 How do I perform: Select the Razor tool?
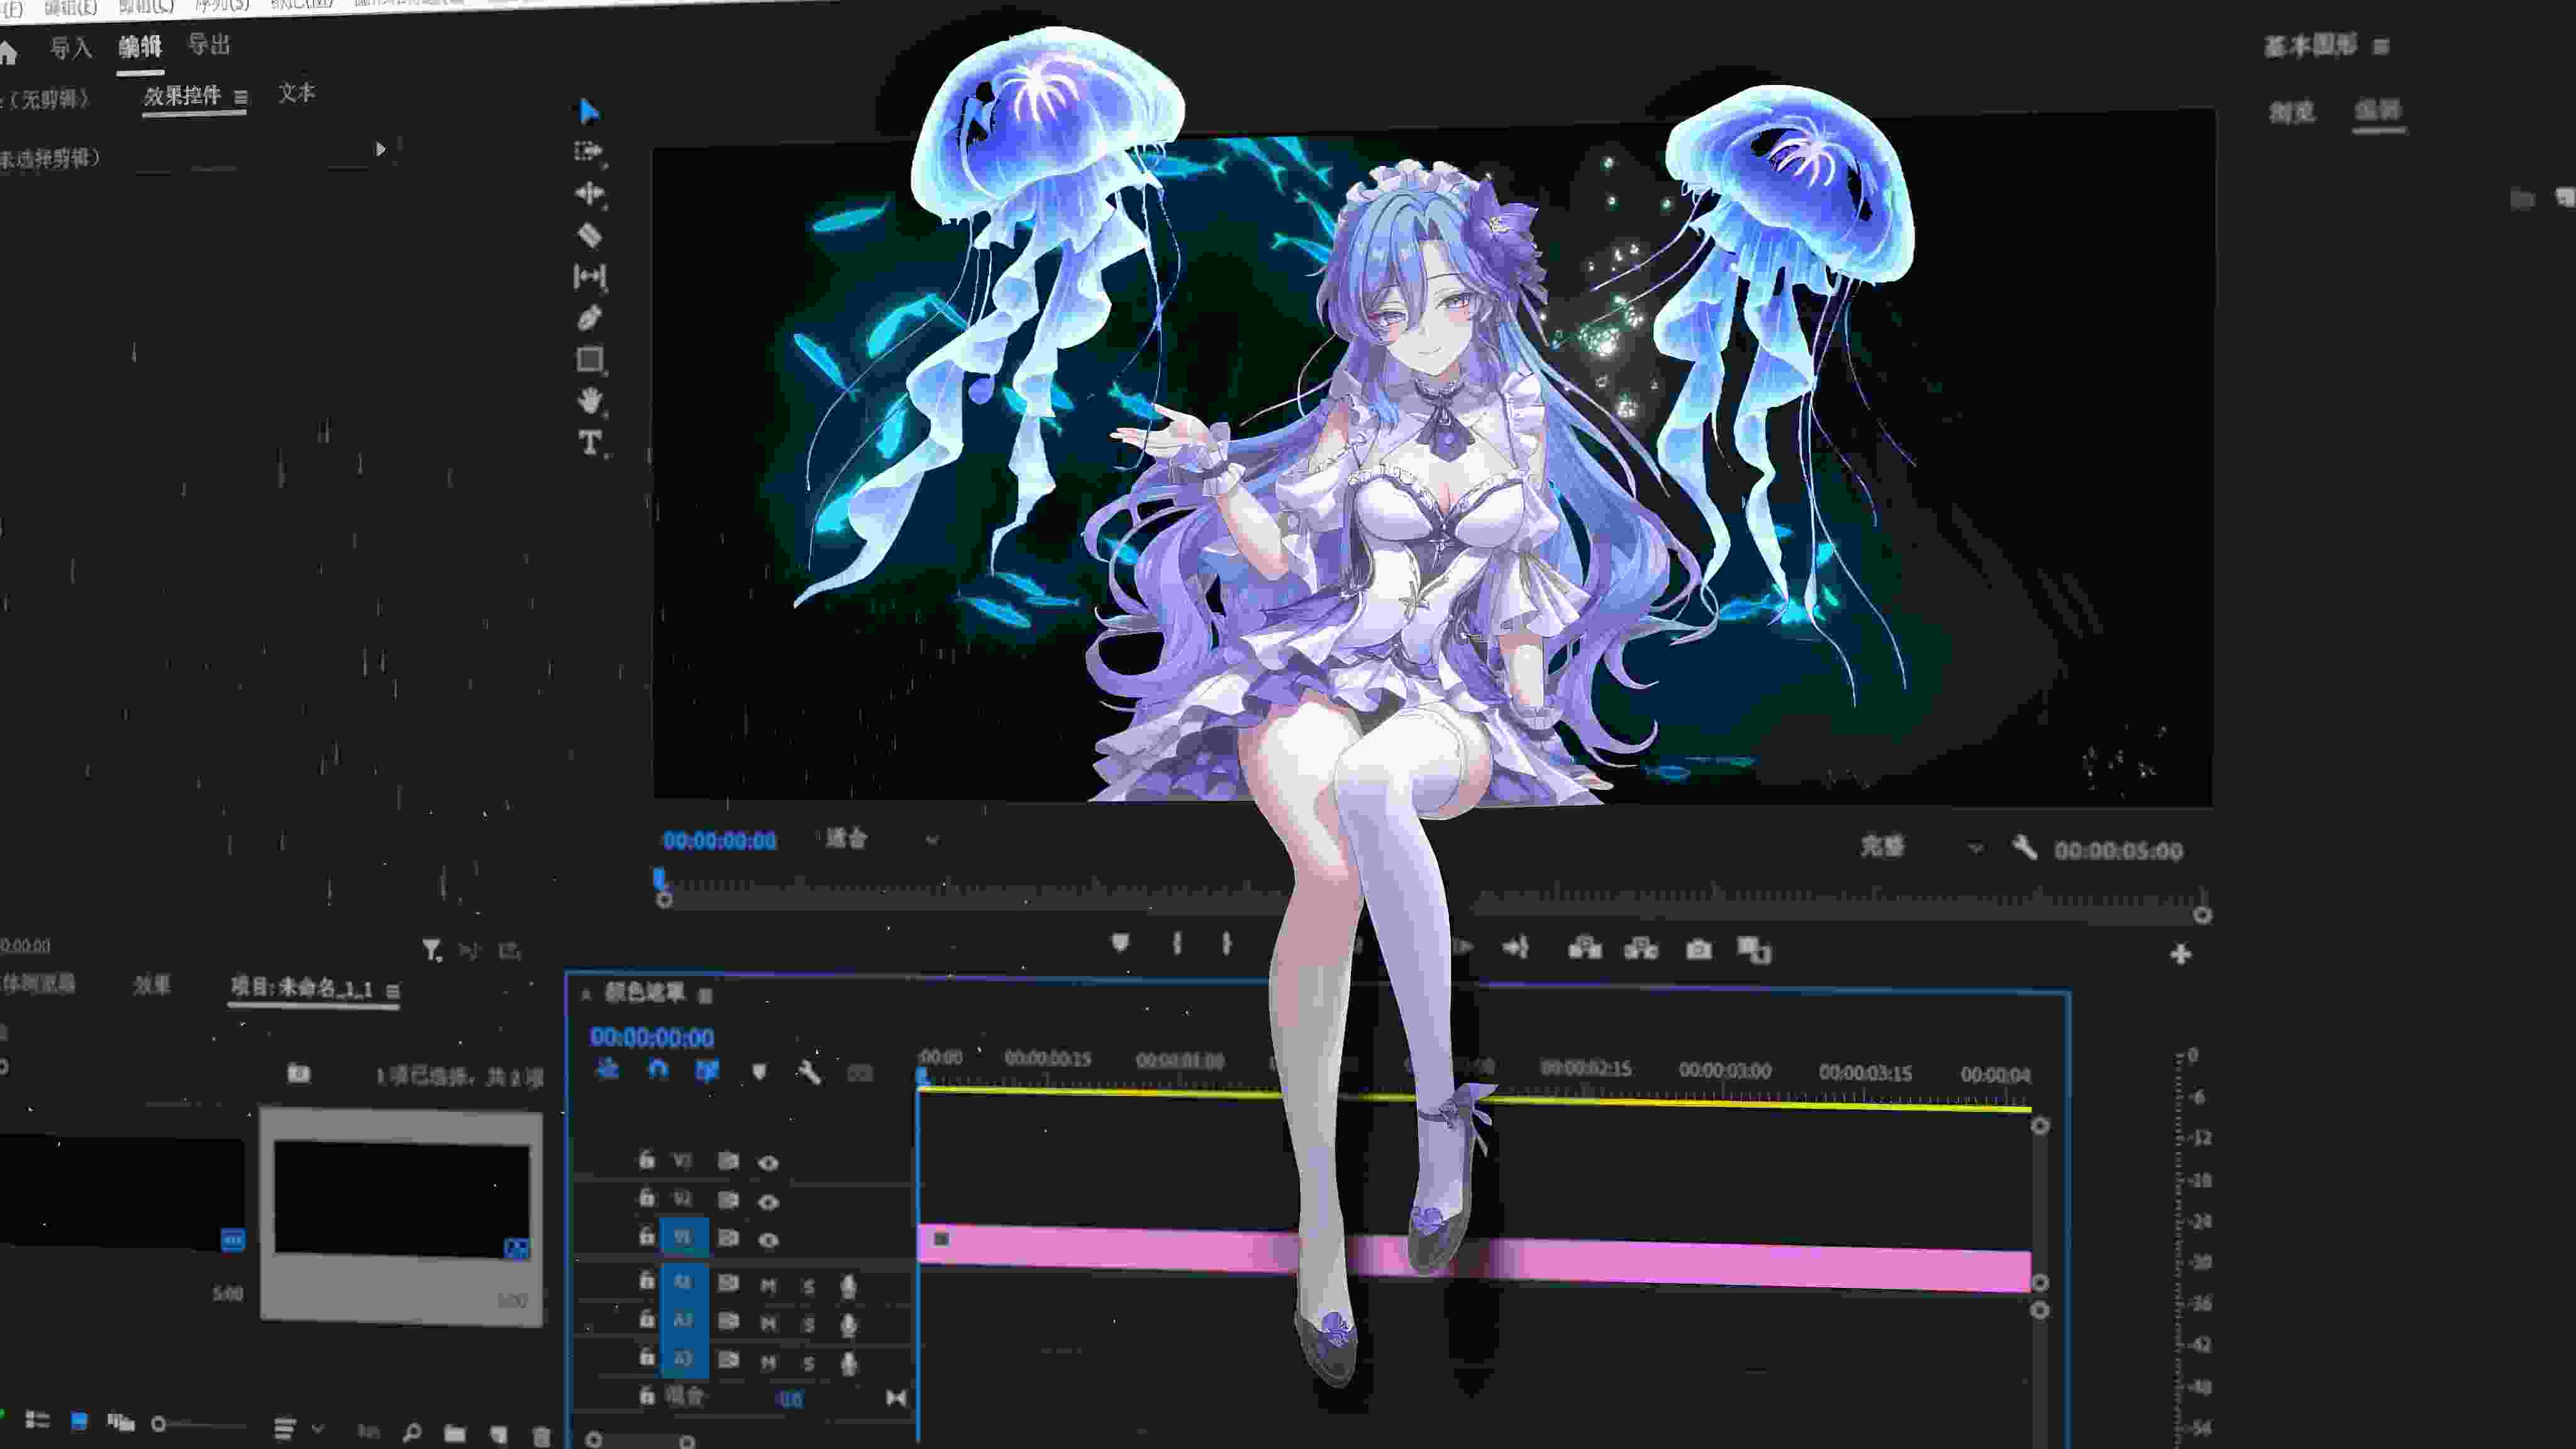point(590,235)
